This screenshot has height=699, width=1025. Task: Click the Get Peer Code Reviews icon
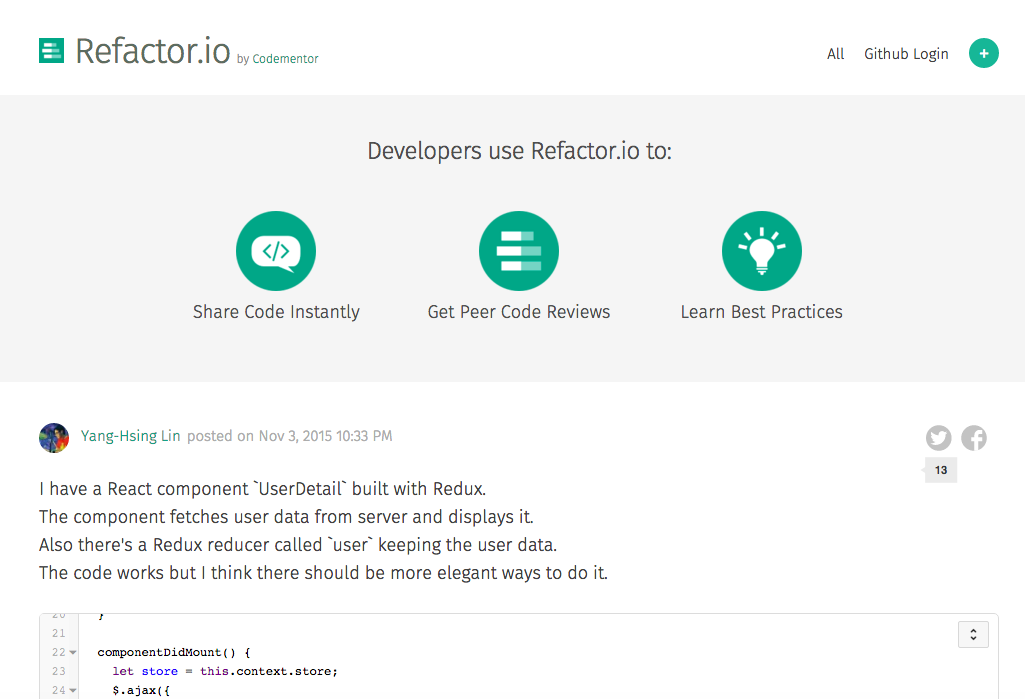[518, 251]
